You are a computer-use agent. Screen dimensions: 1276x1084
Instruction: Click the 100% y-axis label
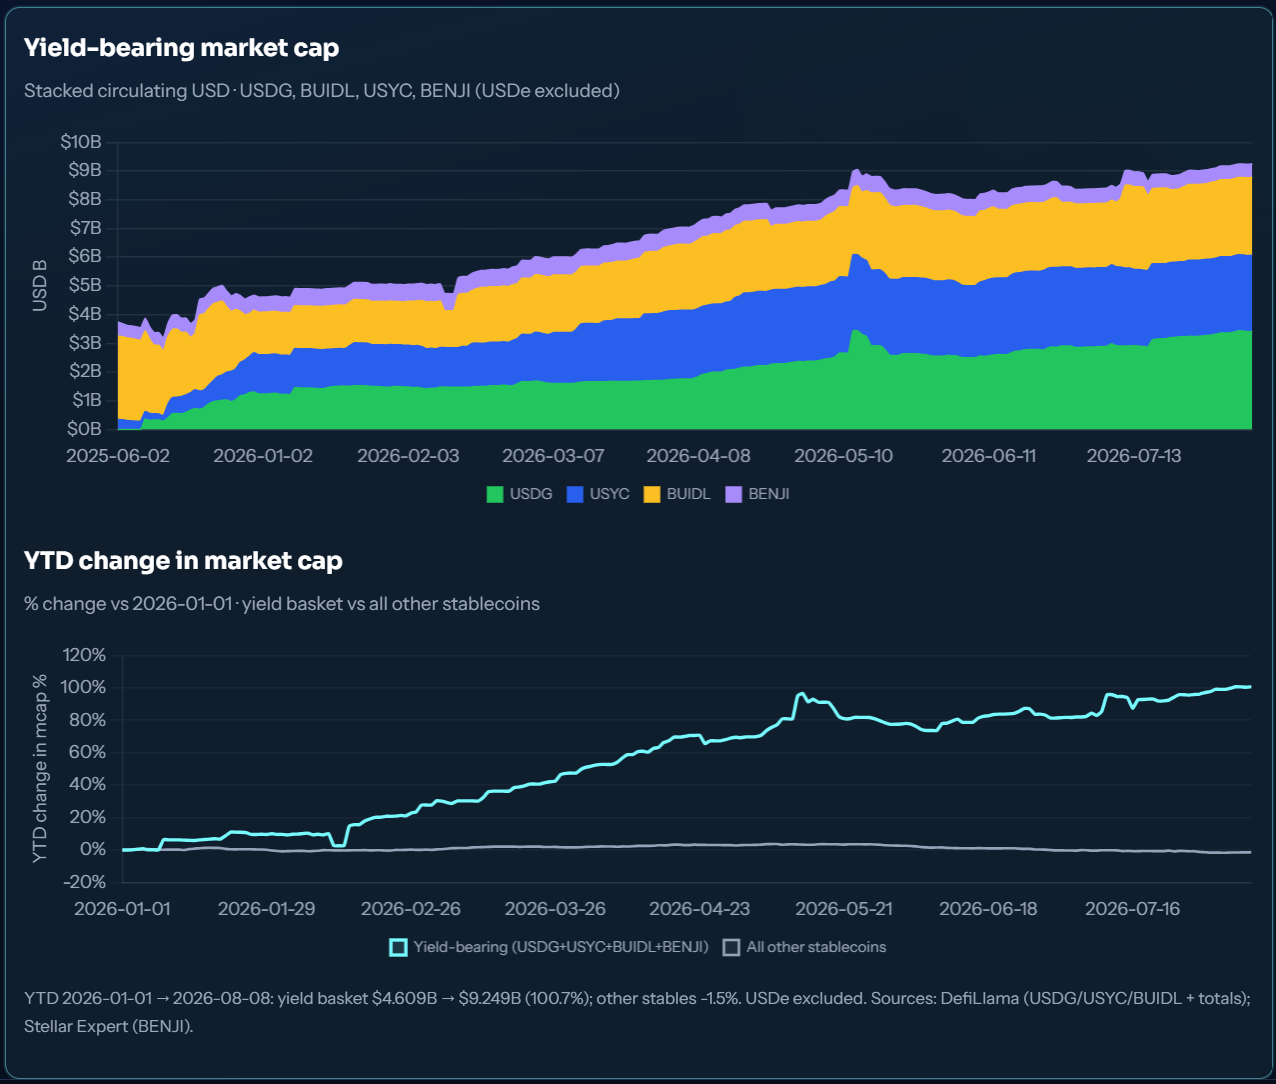pos(84,687)
